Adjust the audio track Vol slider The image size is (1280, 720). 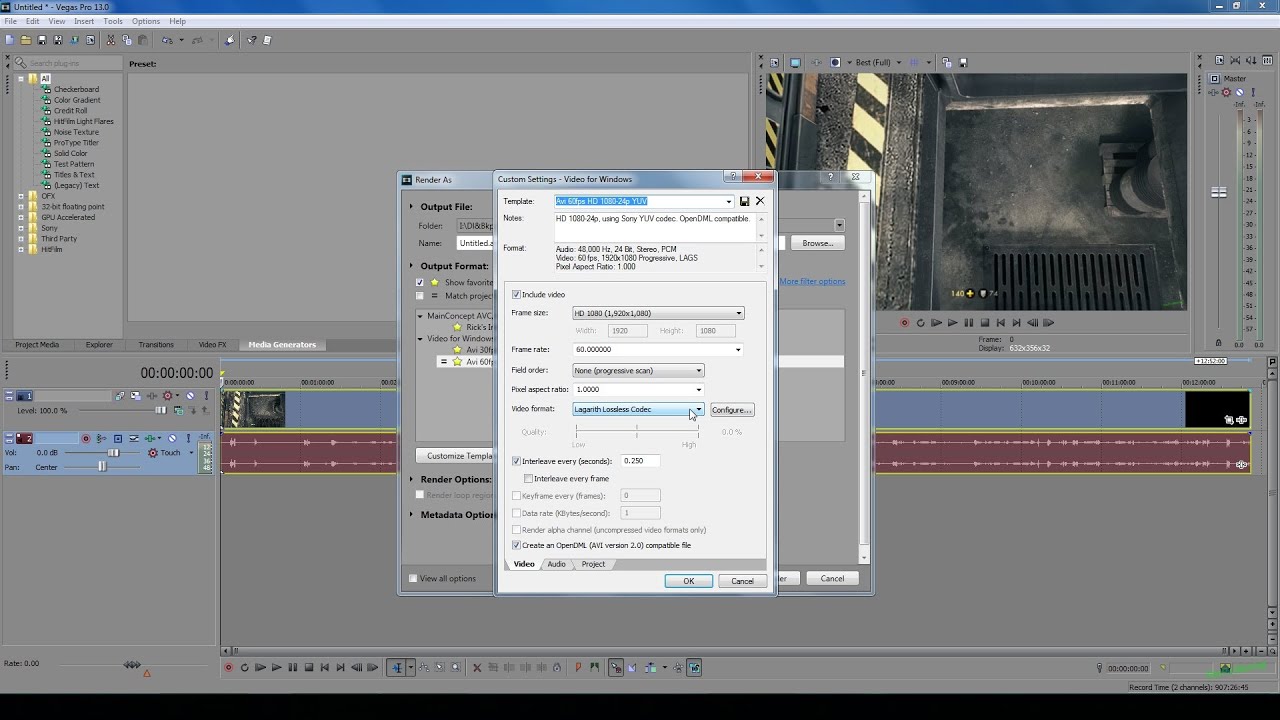point(113,453)
